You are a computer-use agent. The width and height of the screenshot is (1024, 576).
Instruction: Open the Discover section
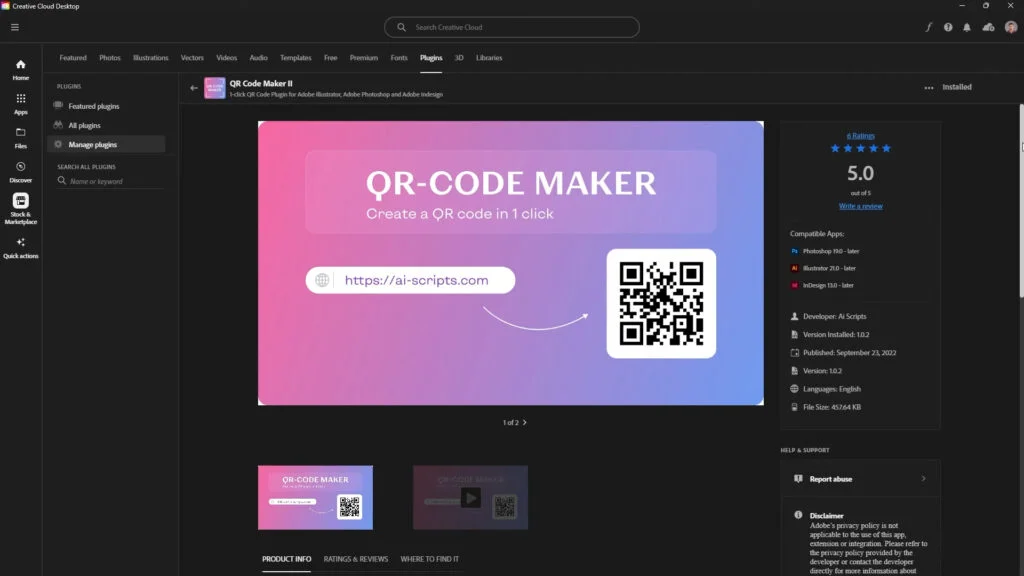pyautogui.click(x=20, y=172)
